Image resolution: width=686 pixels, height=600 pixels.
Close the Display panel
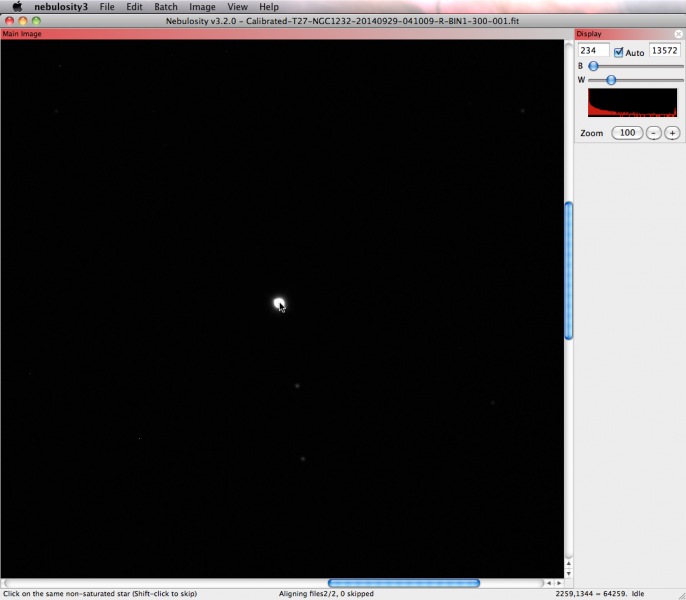pos(678,34)
